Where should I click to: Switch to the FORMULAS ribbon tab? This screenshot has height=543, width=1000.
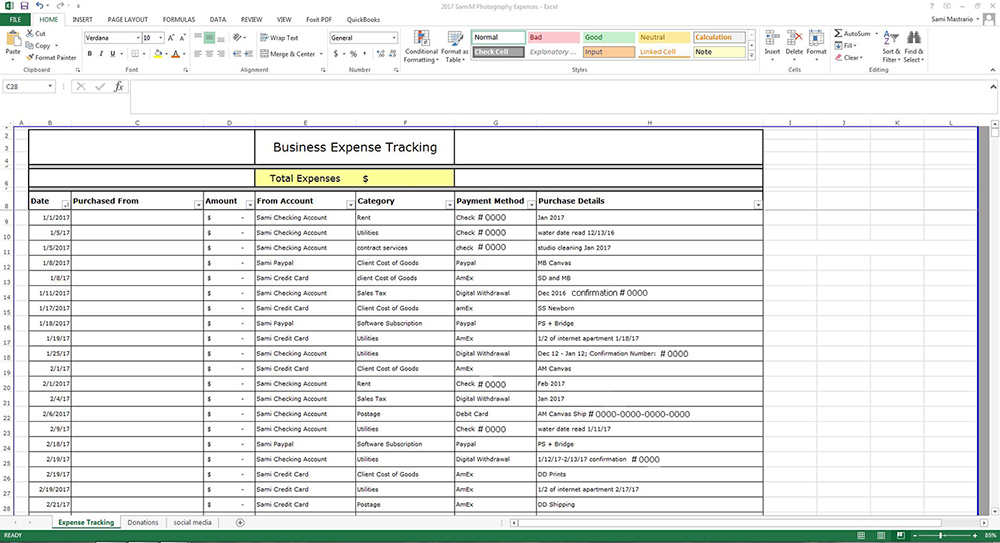179,20
